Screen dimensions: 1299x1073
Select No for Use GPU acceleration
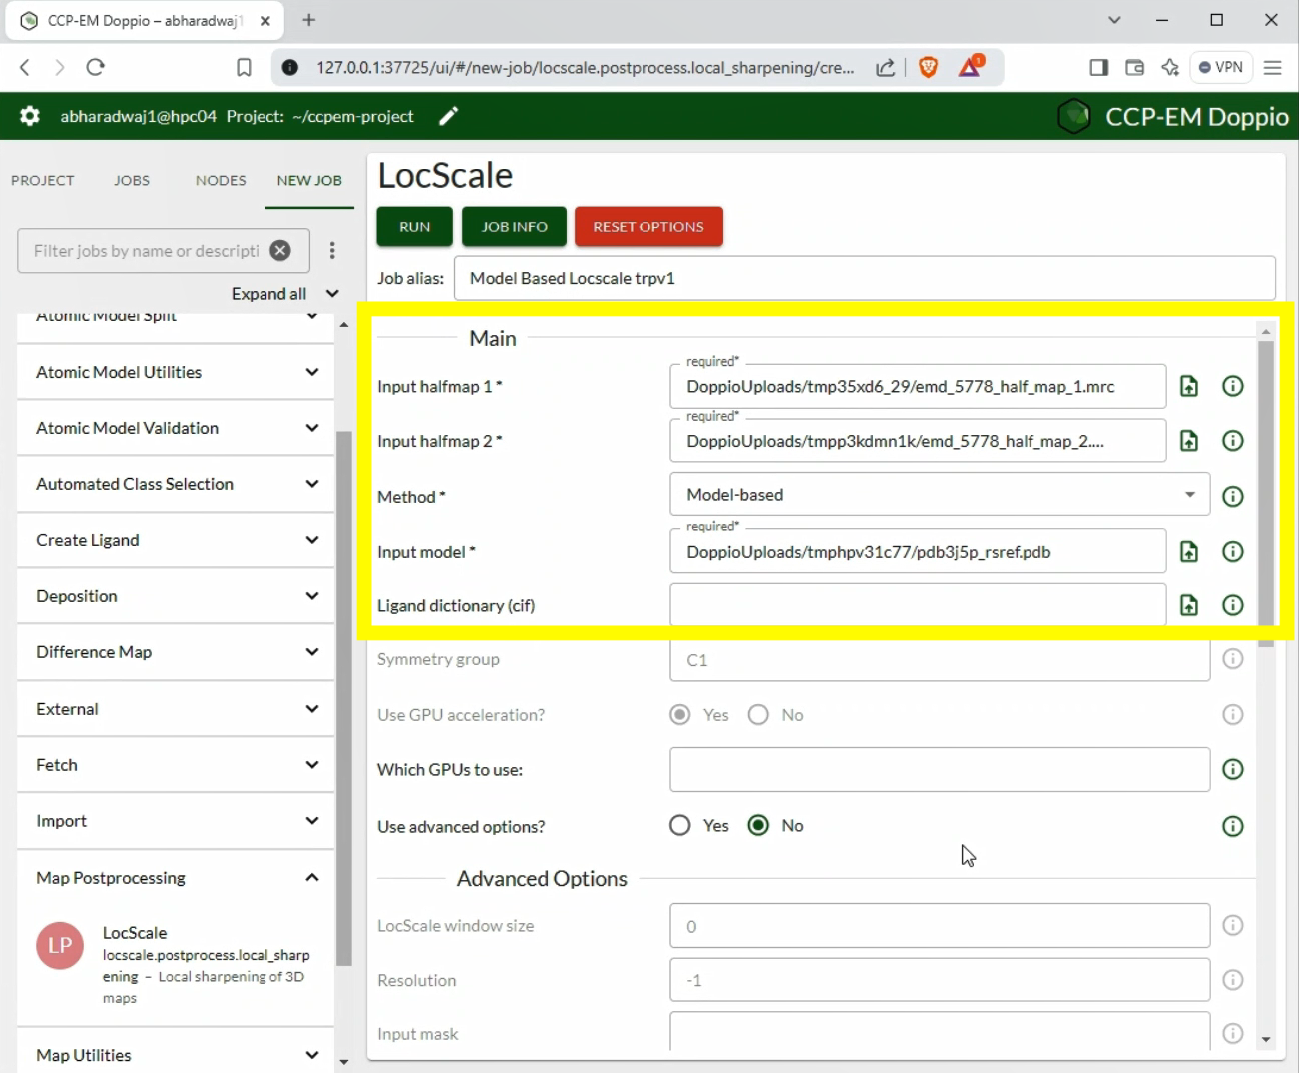click(x=758, y=714)
